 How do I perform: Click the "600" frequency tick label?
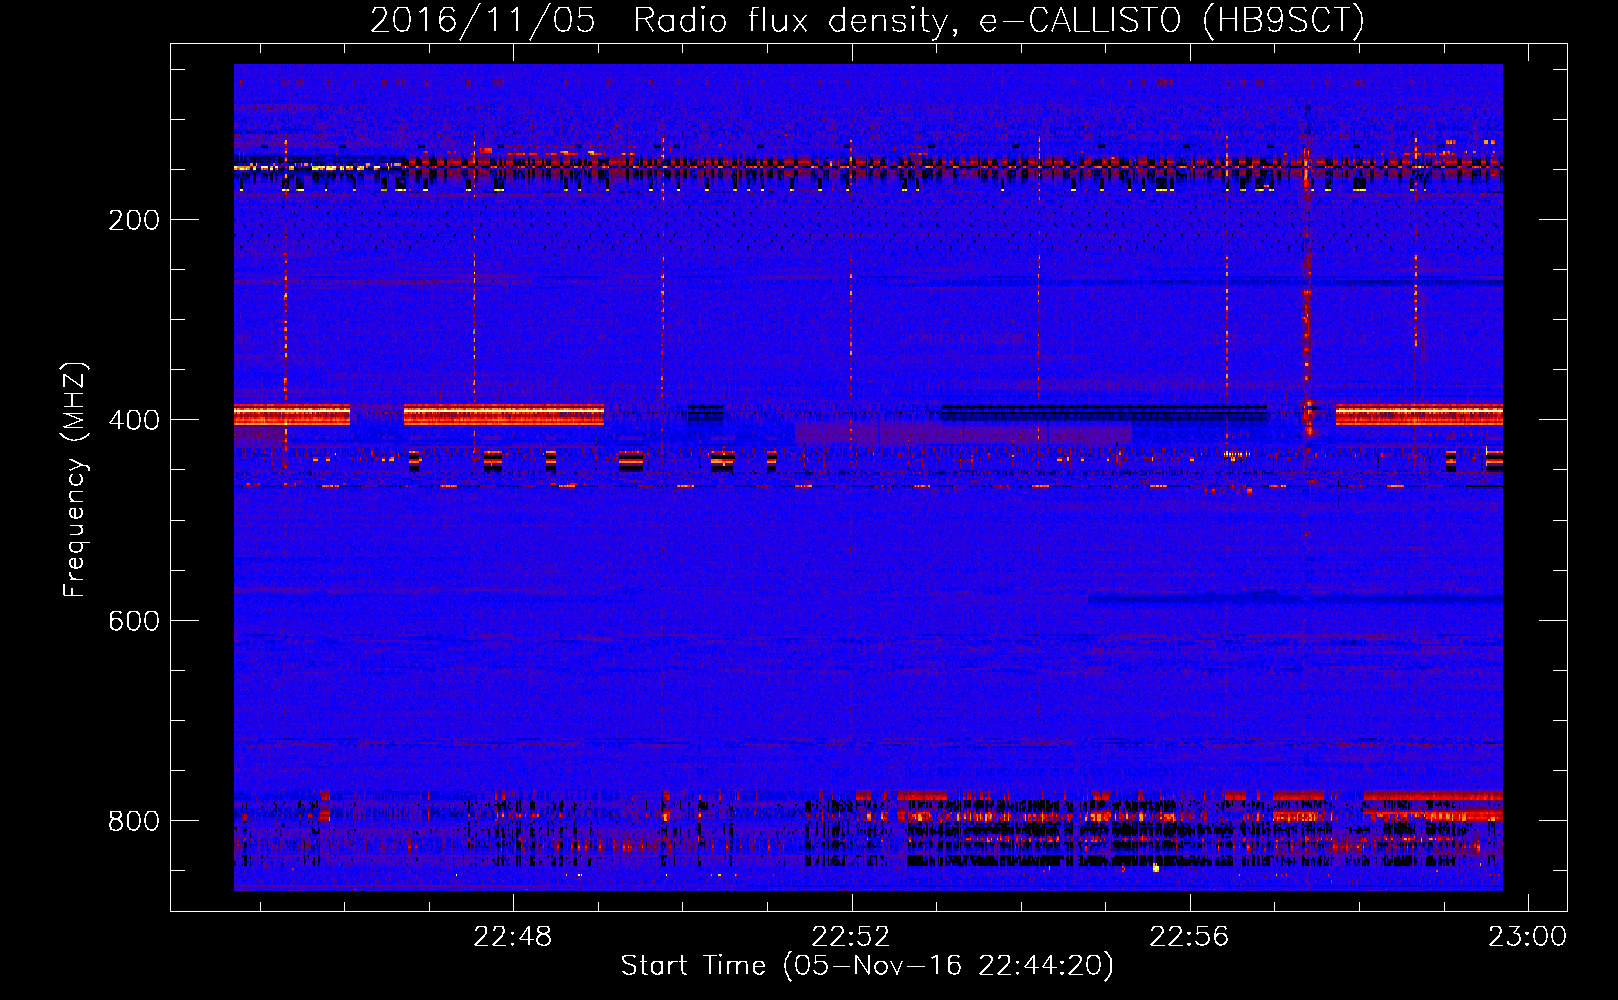pyautogui.click(x=134, y=621)
